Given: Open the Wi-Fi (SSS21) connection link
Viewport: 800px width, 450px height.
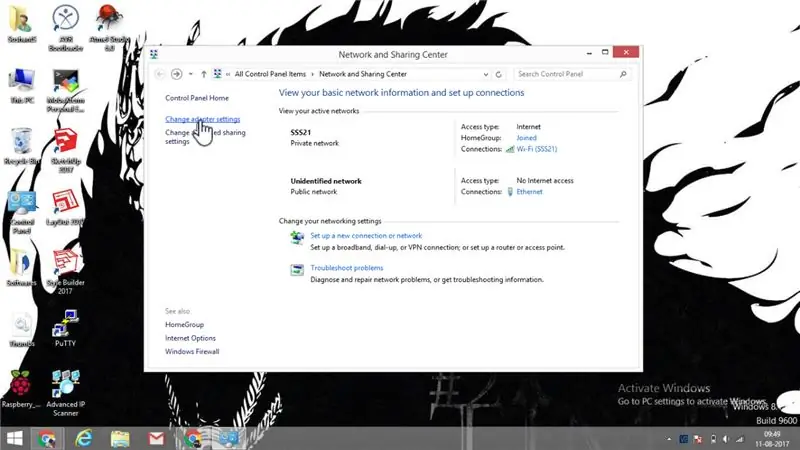Looking at the screenshot, I should pyautogui.click(x=537, y=149).
